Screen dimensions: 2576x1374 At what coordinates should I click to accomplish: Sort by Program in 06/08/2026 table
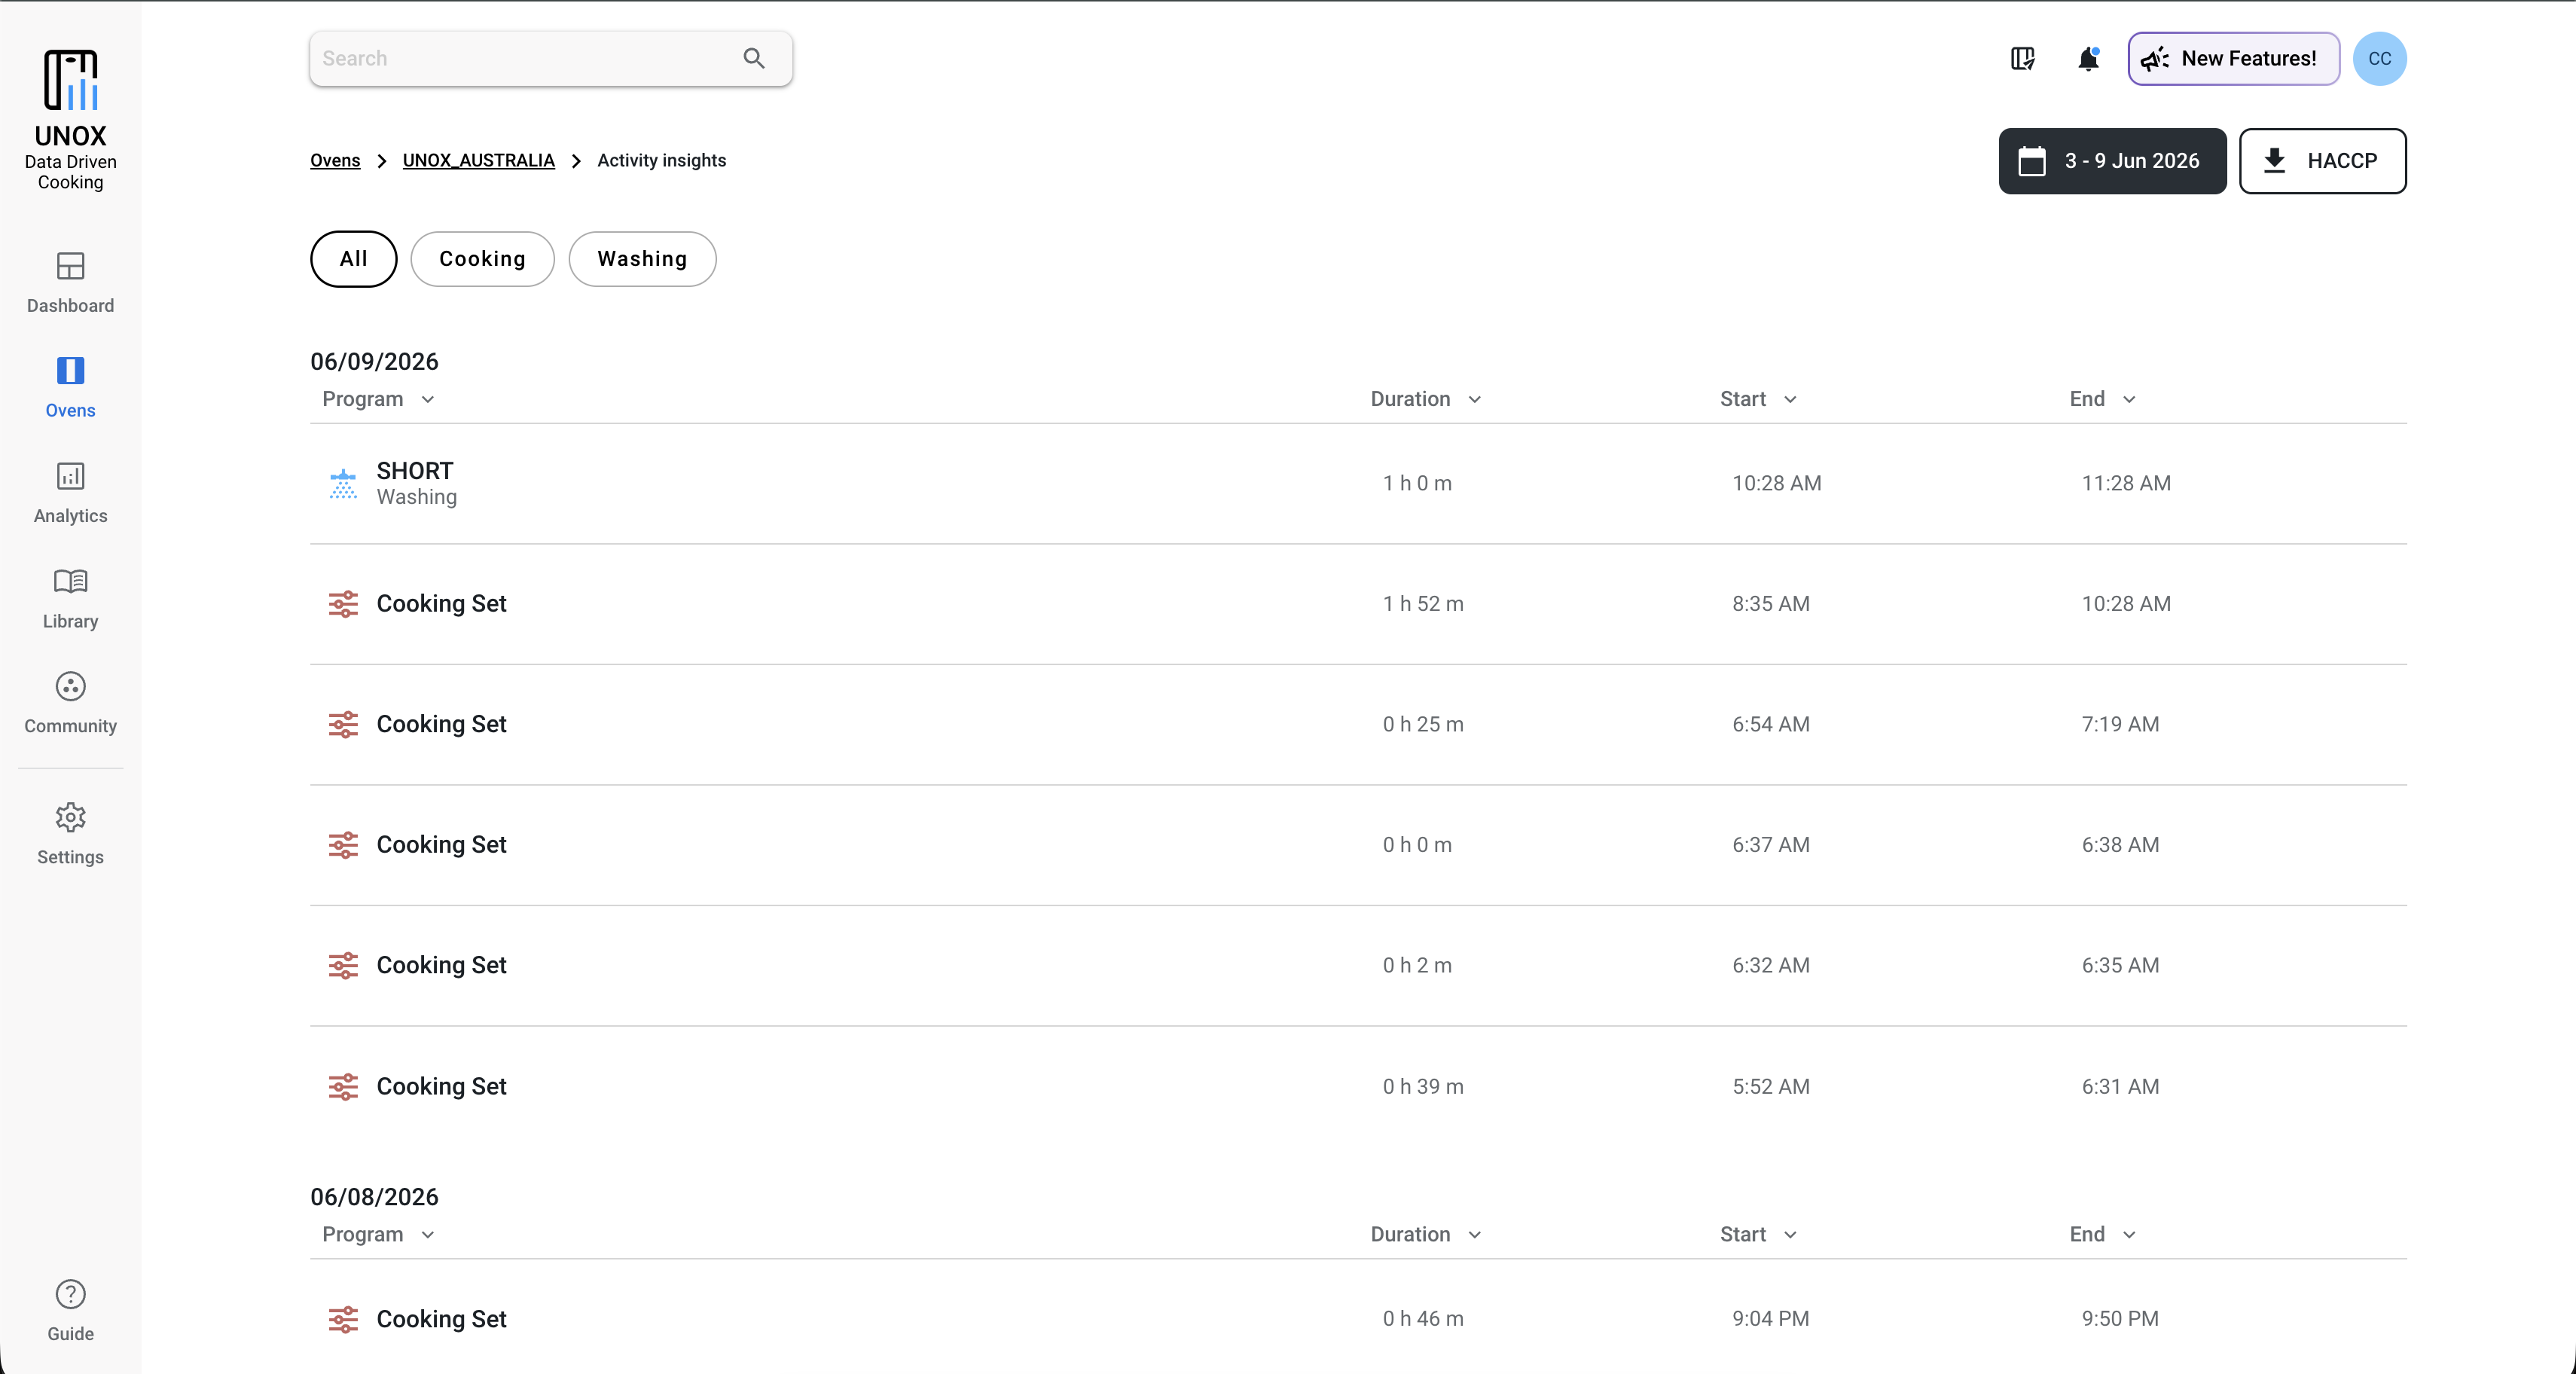pos(378,1234)
